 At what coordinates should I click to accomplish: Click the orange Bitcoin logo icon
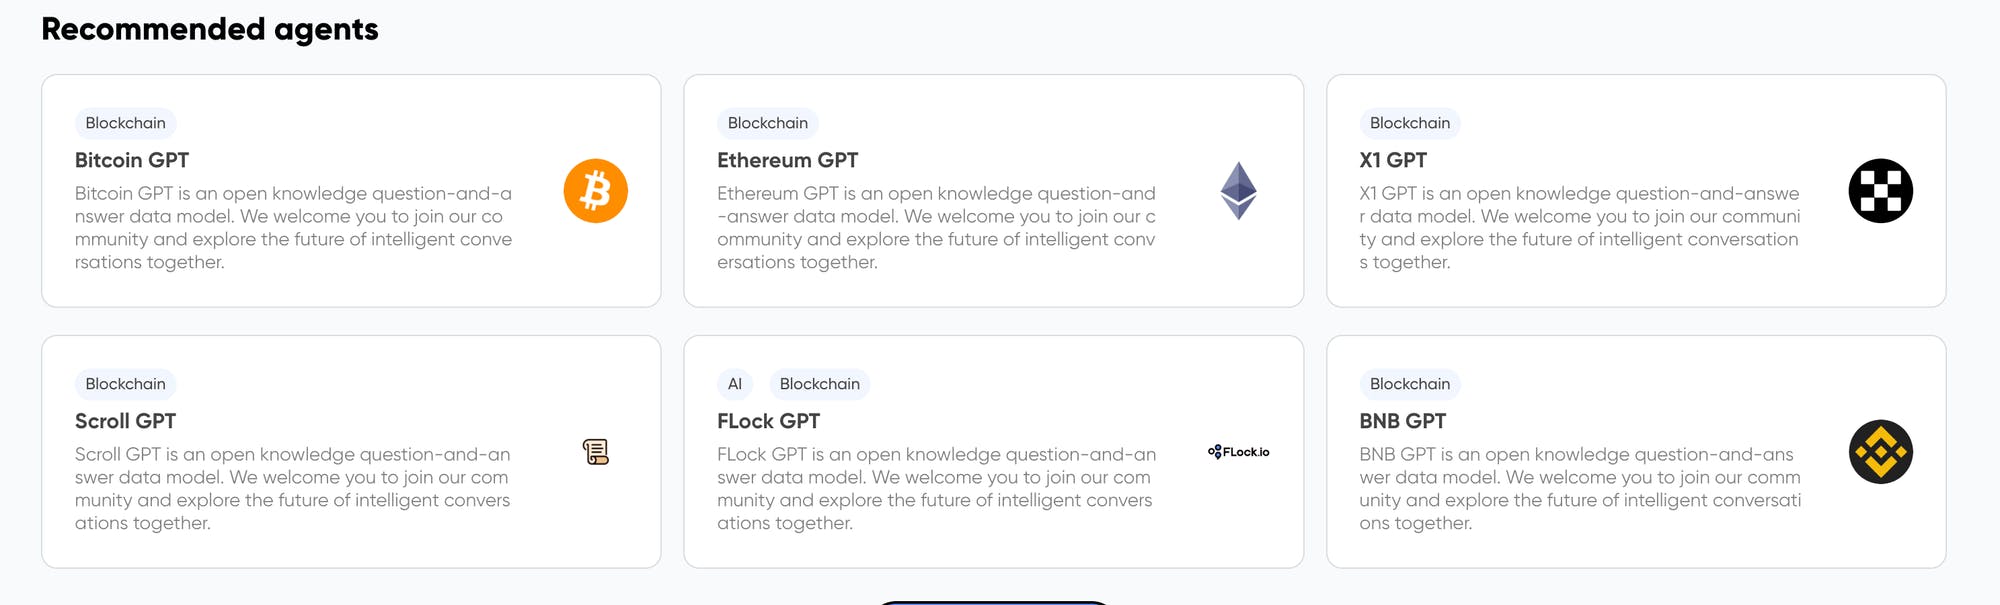click(595, 191)
